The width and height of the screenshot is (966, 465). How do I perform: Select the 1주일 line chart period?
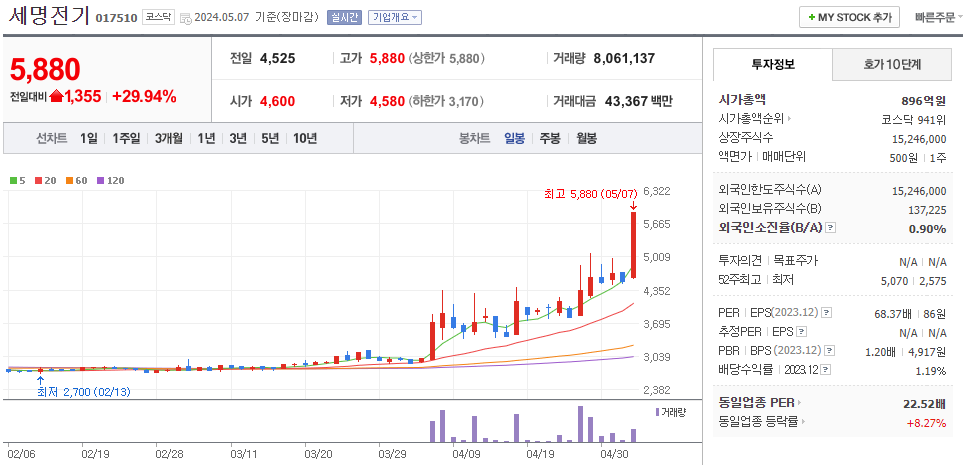tap(126, 139)
